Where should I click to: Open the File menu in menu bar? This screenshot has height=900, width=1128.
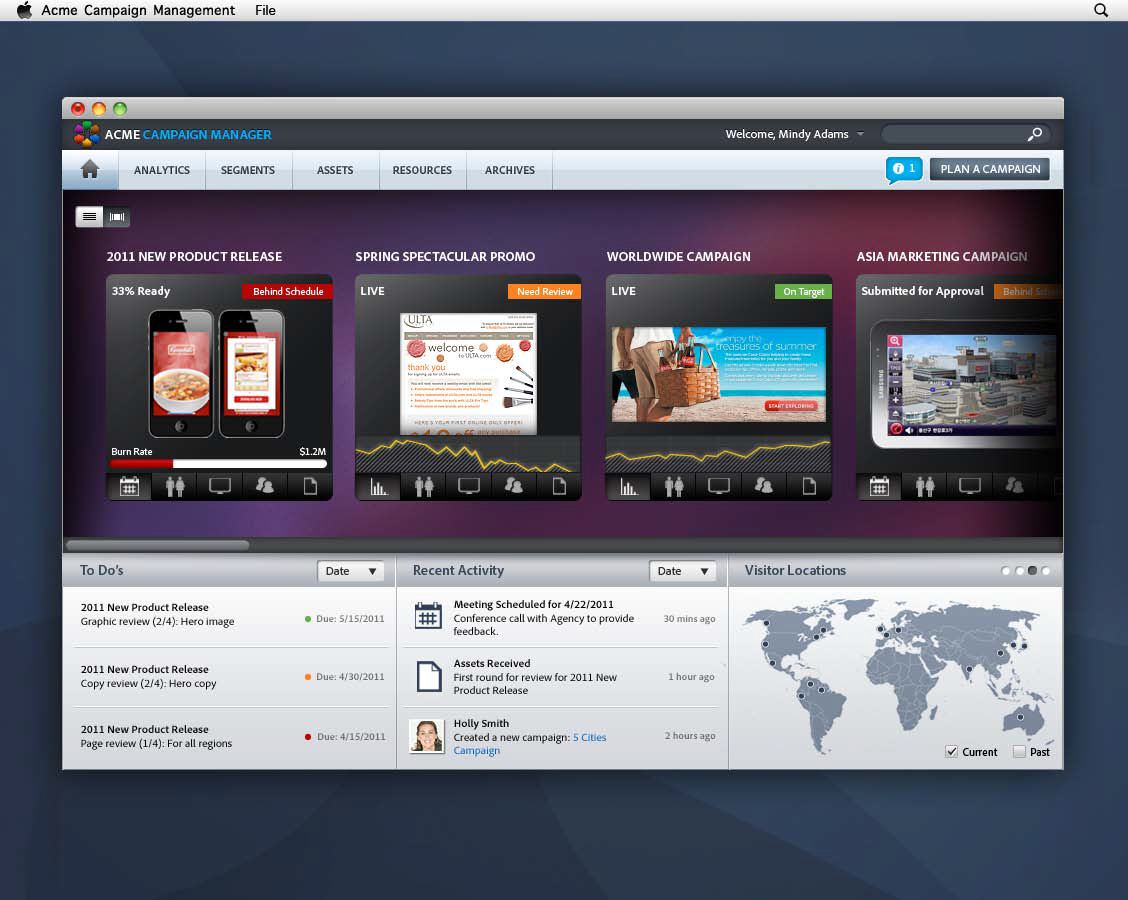click(265, 10)
